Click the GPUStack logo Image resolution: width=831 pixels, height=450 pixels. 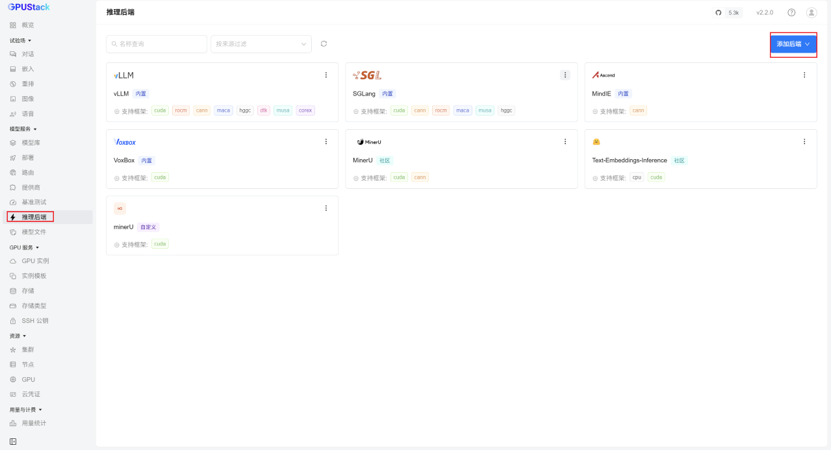click(x=29, y=7)
